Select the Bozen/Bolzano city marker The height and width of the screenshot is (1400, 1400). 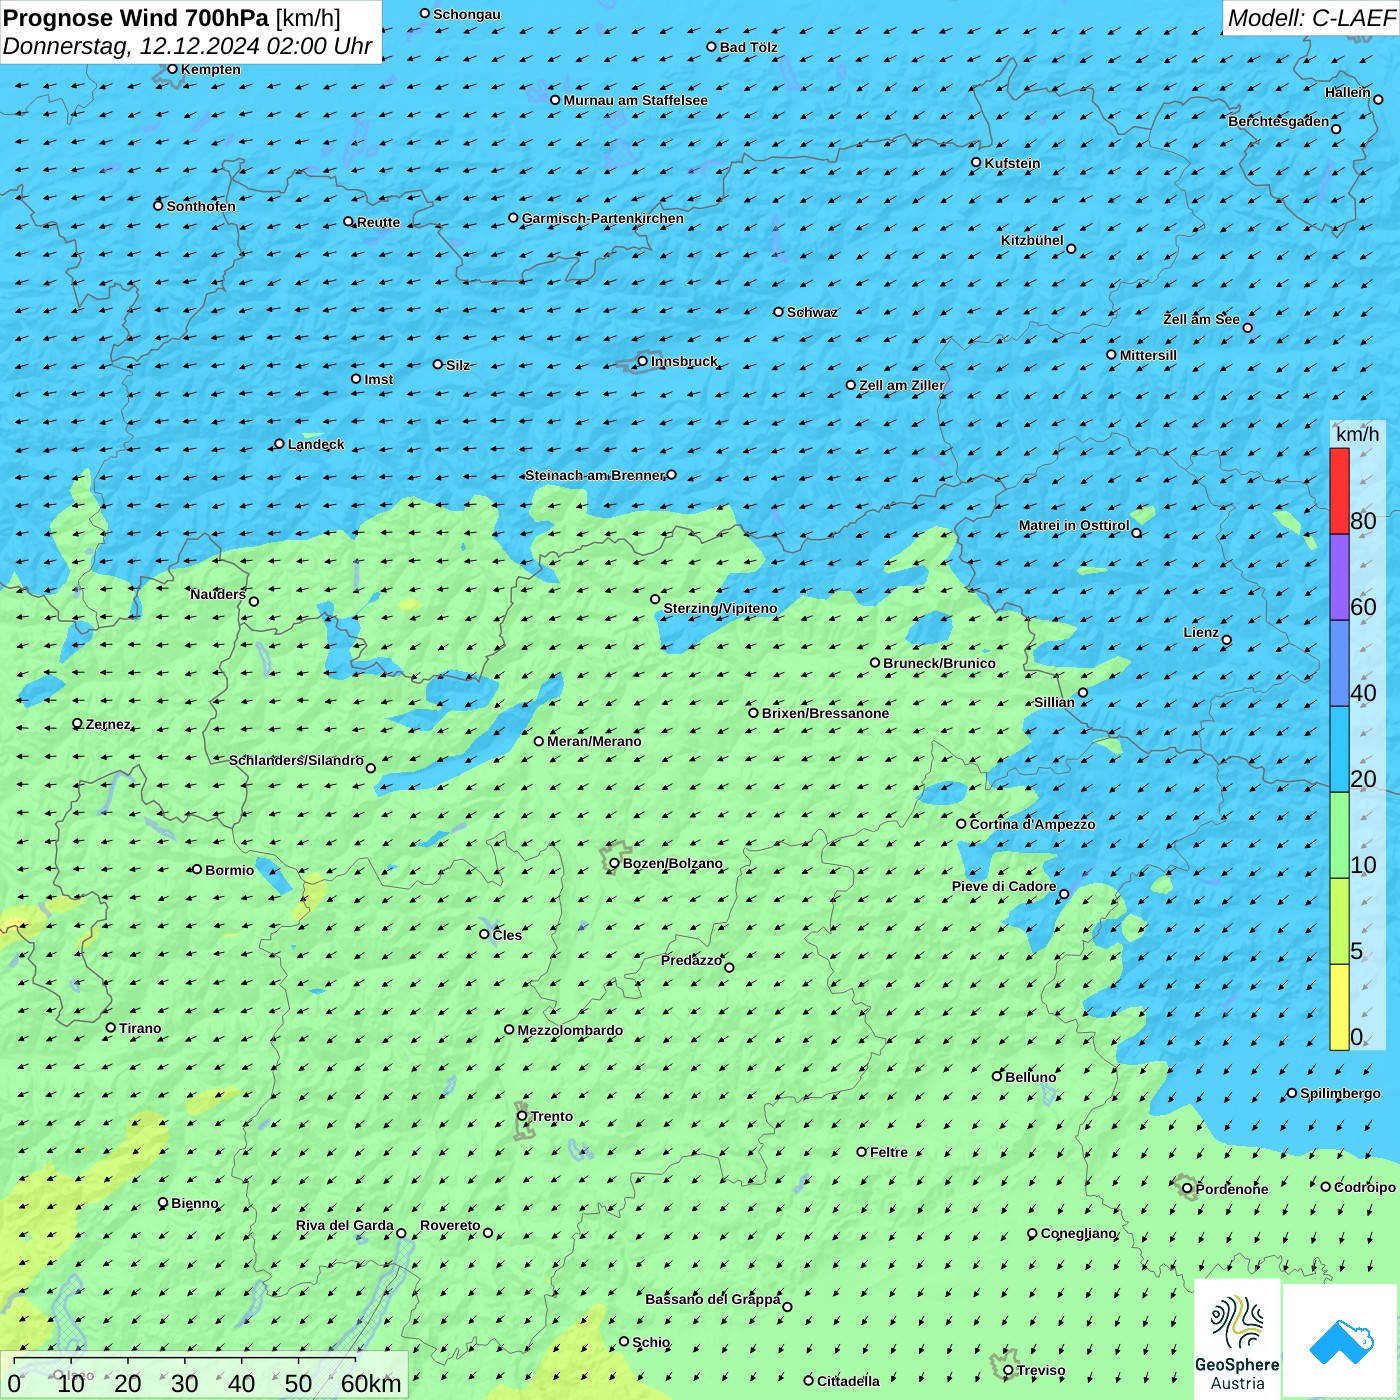(614, 863)
